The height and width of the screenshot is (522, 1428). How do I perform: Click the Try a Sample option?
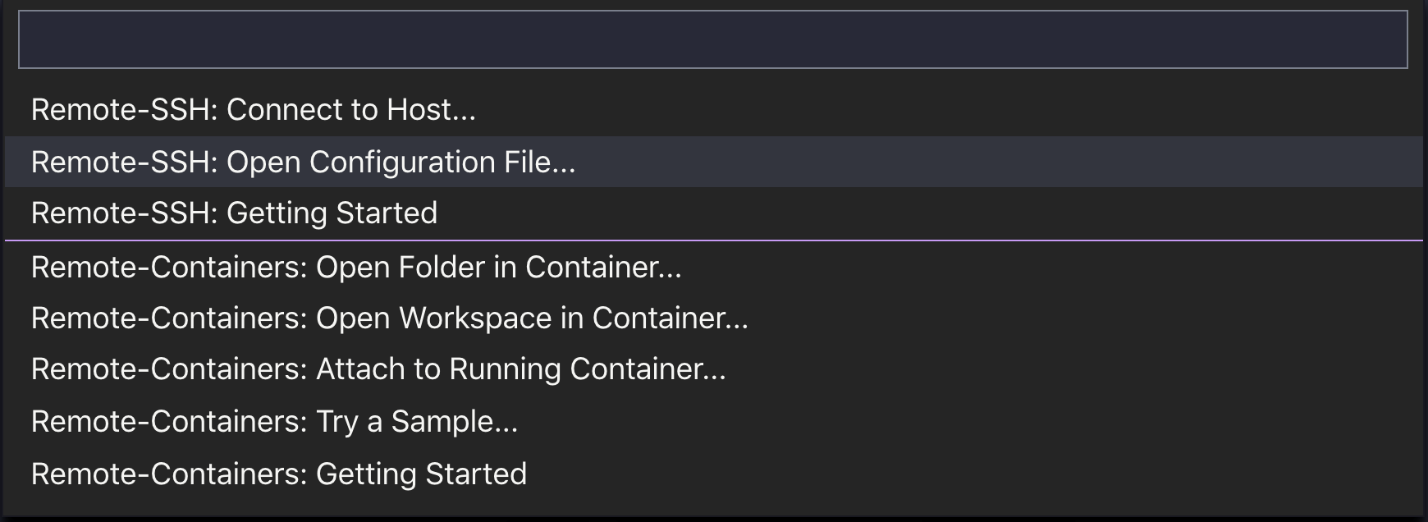(275, 421)
